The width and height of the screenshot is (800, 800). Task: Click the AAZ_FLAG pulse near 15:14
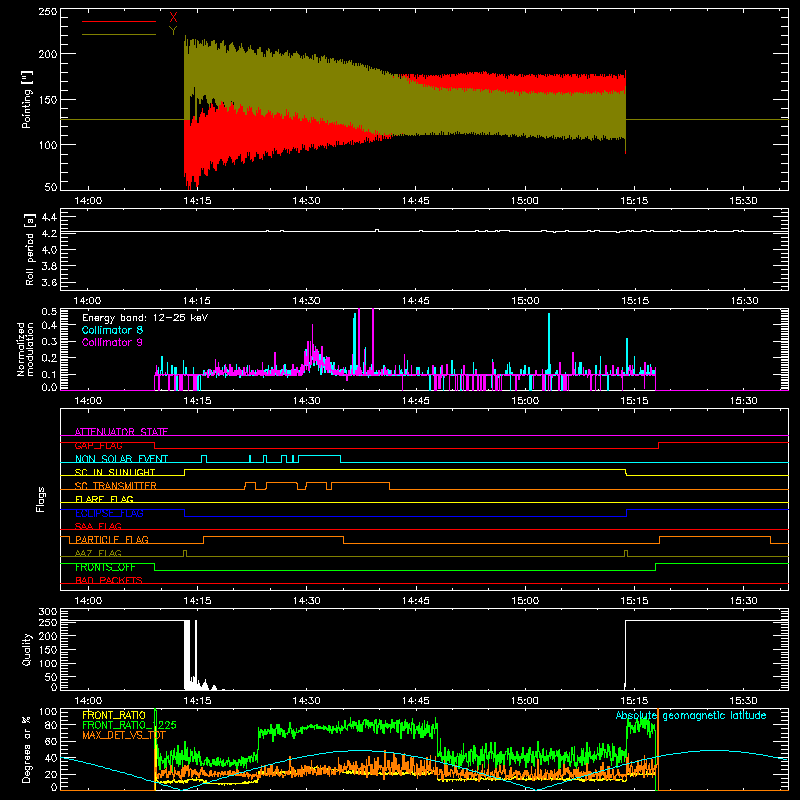626,553
